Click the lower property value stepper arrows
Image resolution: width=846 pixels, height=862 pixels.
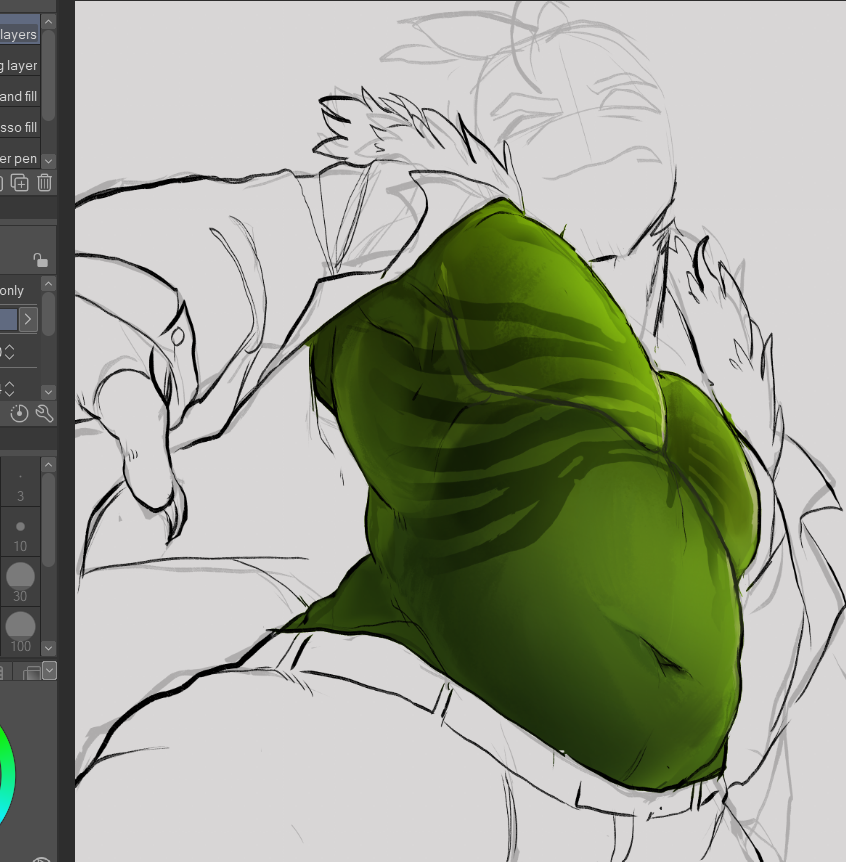pyautogui.click(x=9, y=389)
